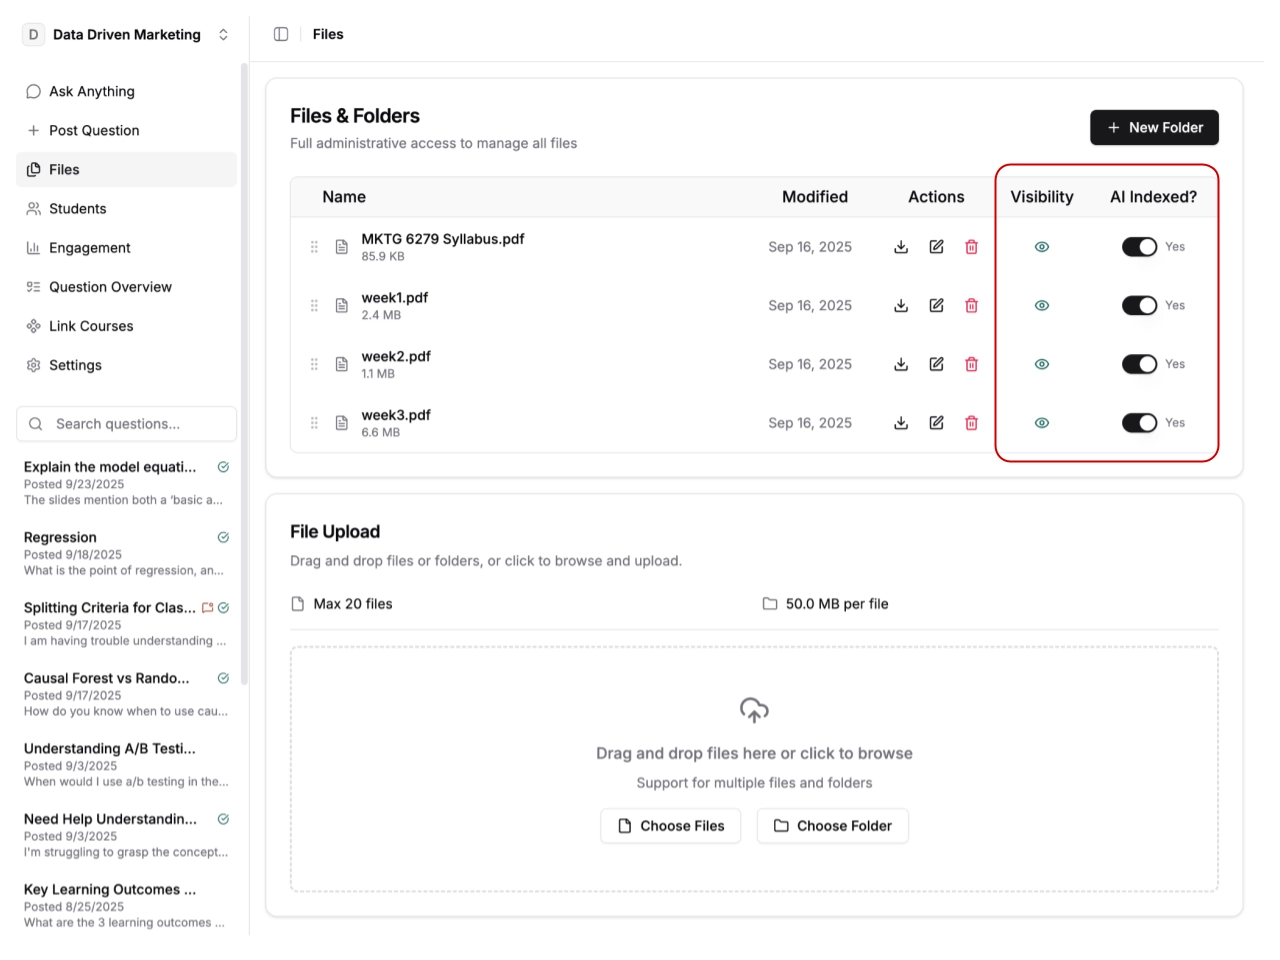Toggle visibility eye icon for week1.pdf
The image size is (1280, 960).
coord(1042,306)
